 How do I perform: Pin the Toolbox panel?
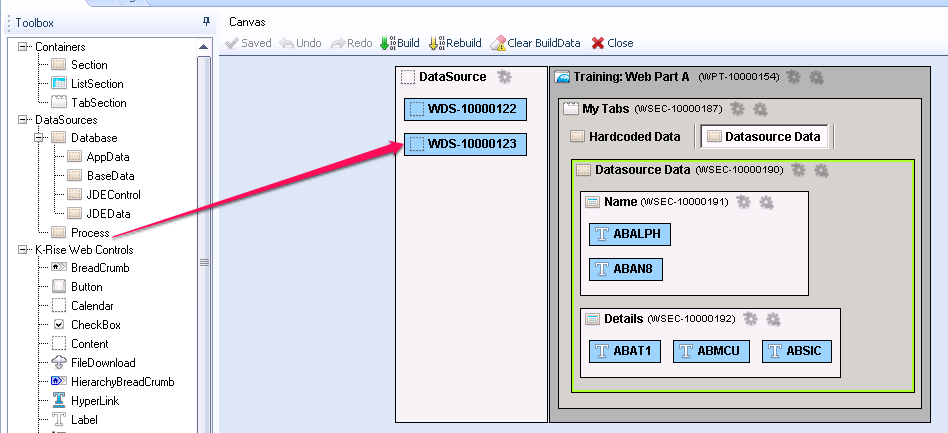pos(206,22)
